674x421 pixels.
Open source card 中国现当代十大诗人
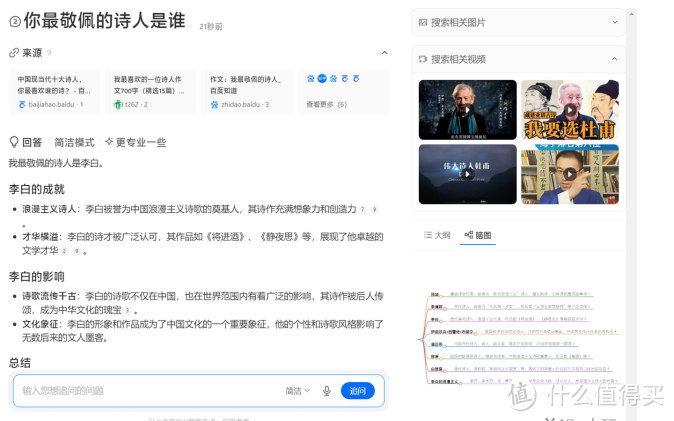(x=54, y=92)
